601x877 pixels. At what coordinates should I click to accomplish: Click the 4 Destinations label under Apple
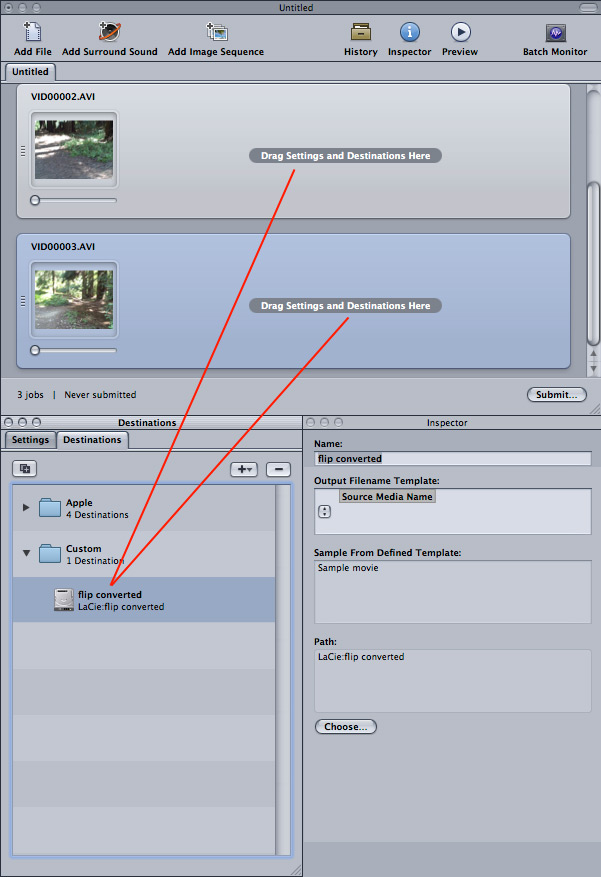click(97, 515)
